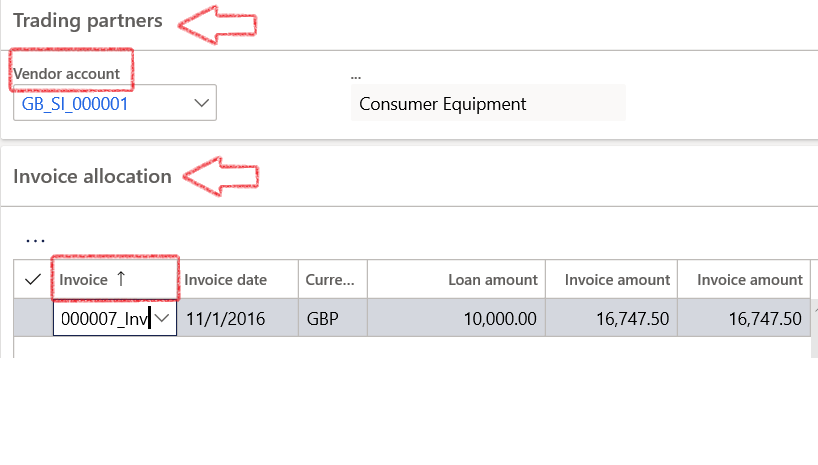This screenshot has height=465, width=818.
Task: Click the GB_SI_000001 vendor account link
Action: pyautogui.click(x=75, y=104)
